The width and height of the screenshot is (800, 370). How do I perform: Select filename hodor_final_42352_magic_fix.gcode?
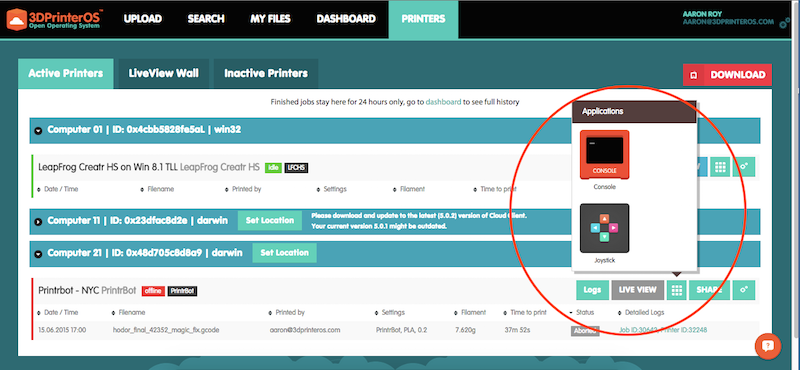pyautogui.click(x=166, y=330)
